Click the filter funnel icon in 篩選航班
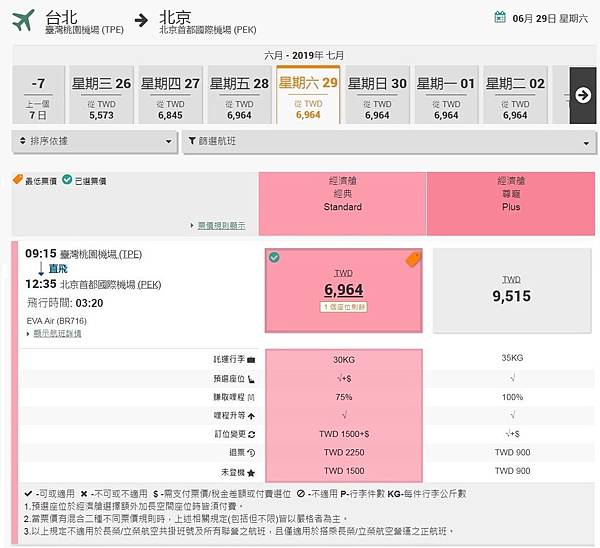 pos(192,141)
